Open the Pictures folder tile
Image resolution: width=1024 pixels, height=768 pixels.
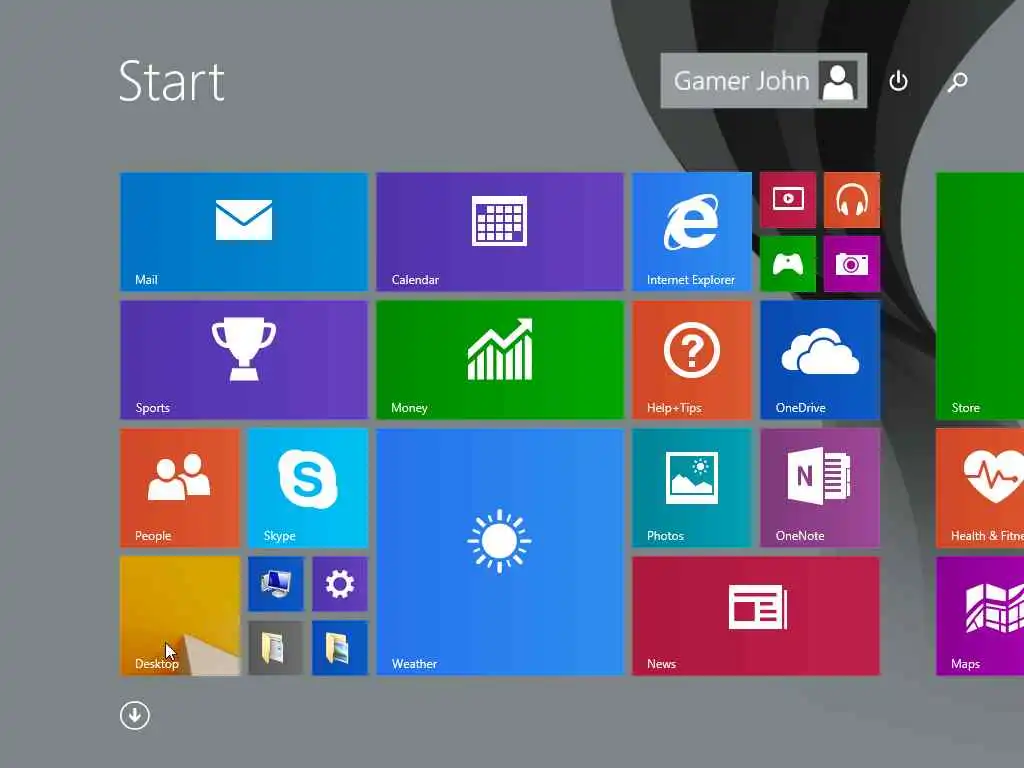click(x=340, y=648)
